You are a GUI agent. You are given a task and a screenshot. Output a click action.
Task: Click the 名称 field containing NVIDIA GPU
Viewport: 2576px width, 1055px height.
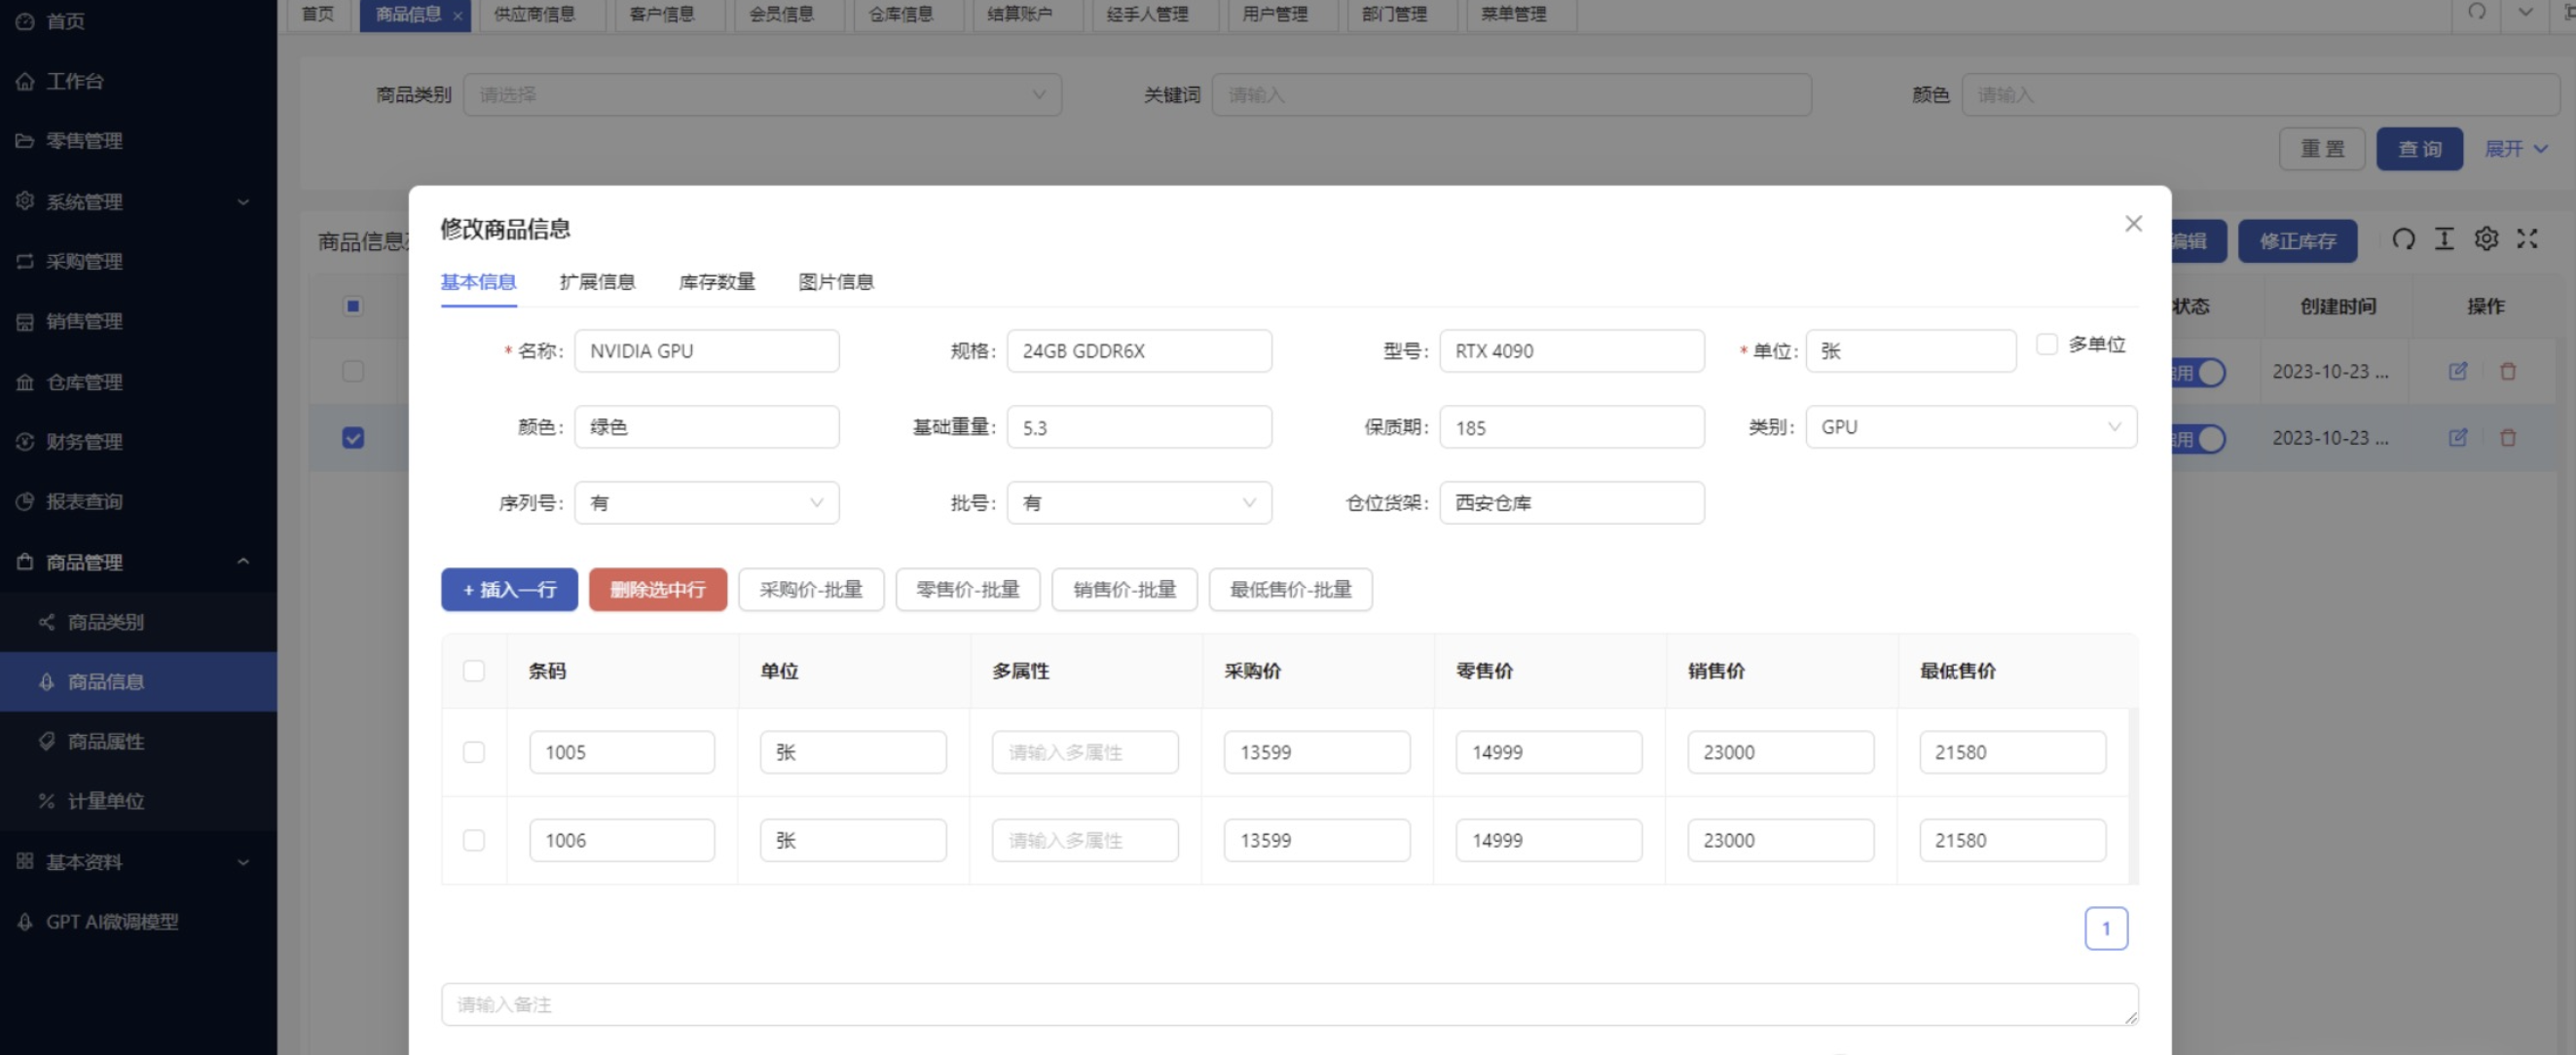click(x=707, y=351)
